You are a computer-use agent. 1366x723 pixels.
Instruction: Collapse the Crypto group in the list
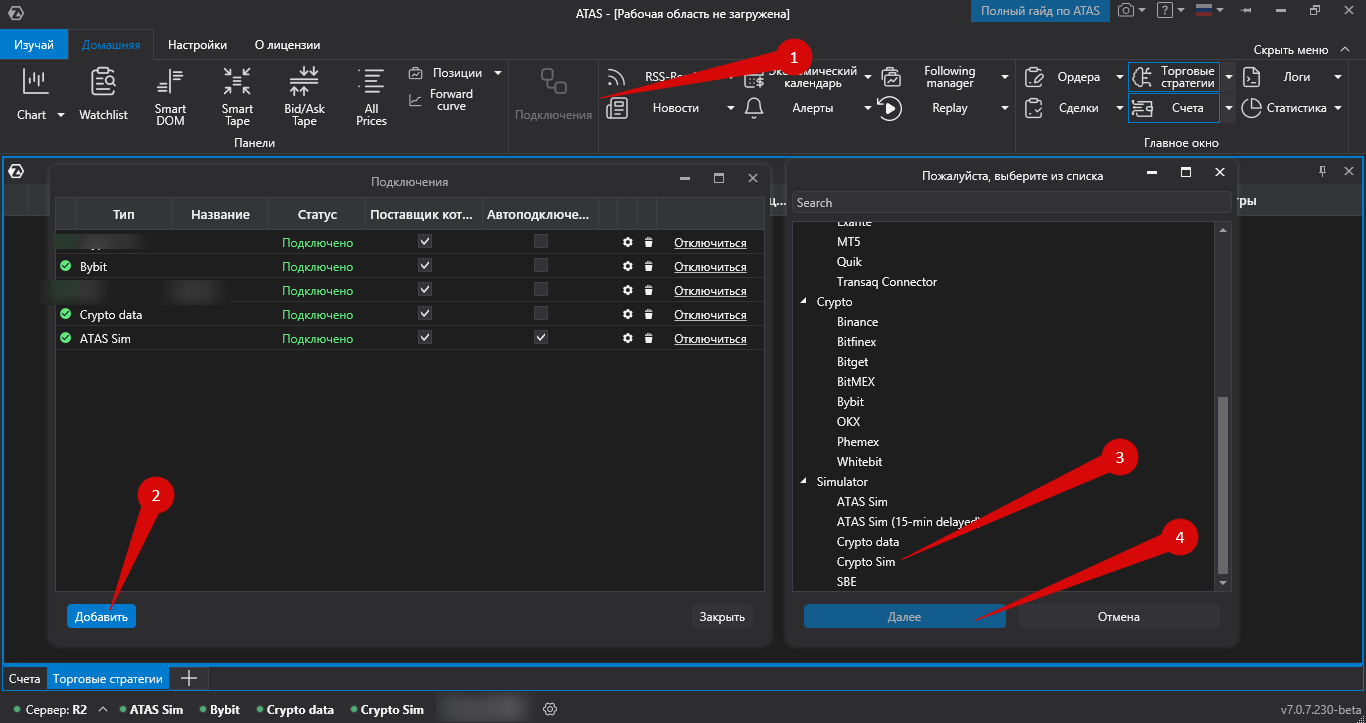click(803, 302)
